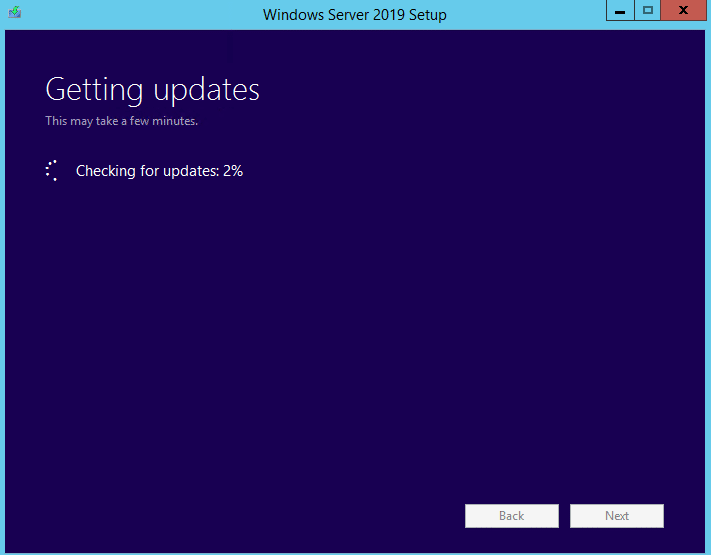
Task: Click the word "updates" in the large heading
Action: click(206, 90)
